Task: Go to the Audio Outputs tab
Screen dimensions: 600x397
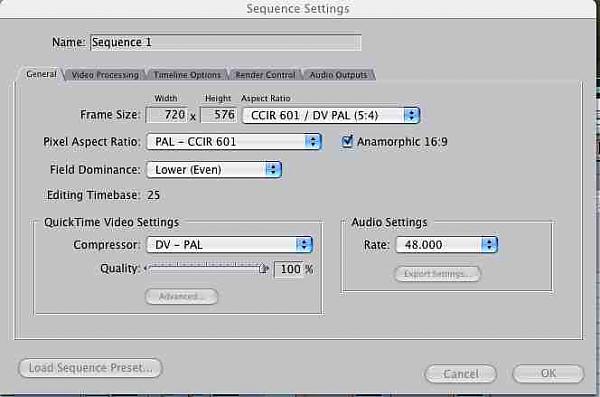Action: pyautogui.click(x=339, y=75)
